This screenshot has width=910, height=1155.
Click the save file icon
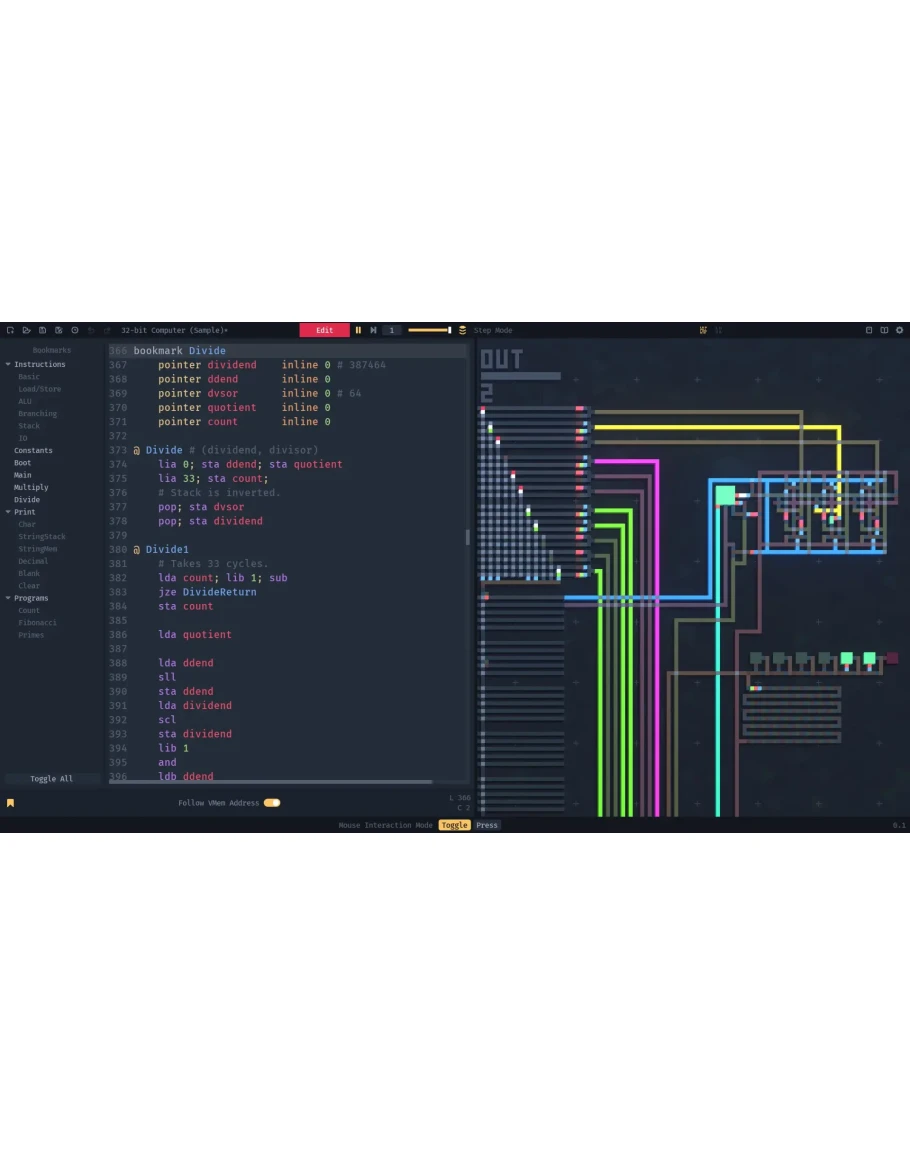43,330
